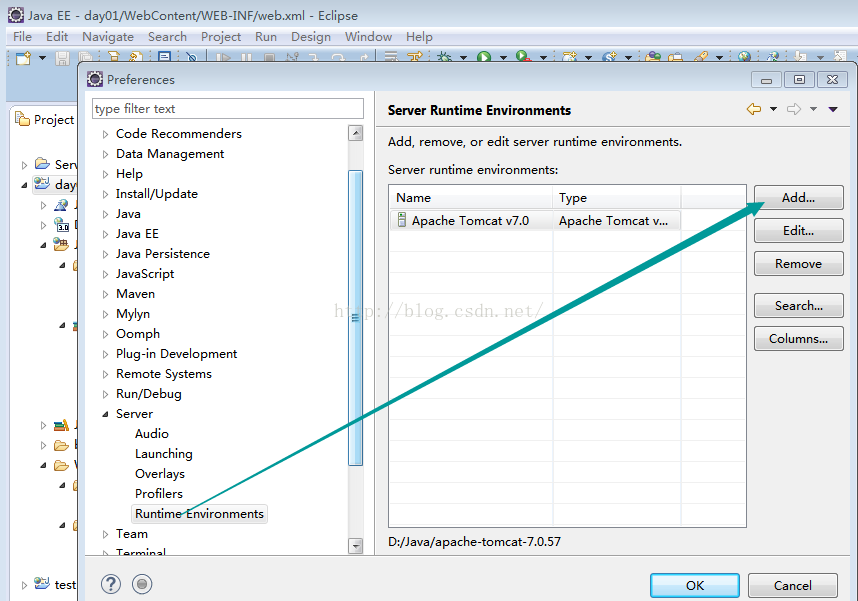
Task: Click the Search... button in Preferences
Action: (x=798, y=305)
